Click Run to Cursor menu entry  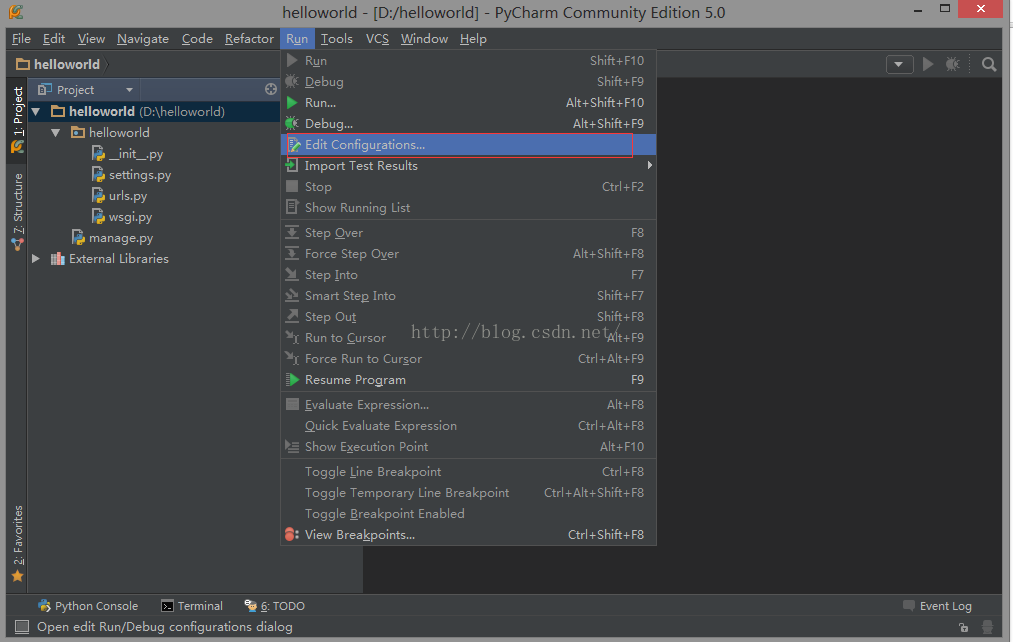tap(468, 338)
